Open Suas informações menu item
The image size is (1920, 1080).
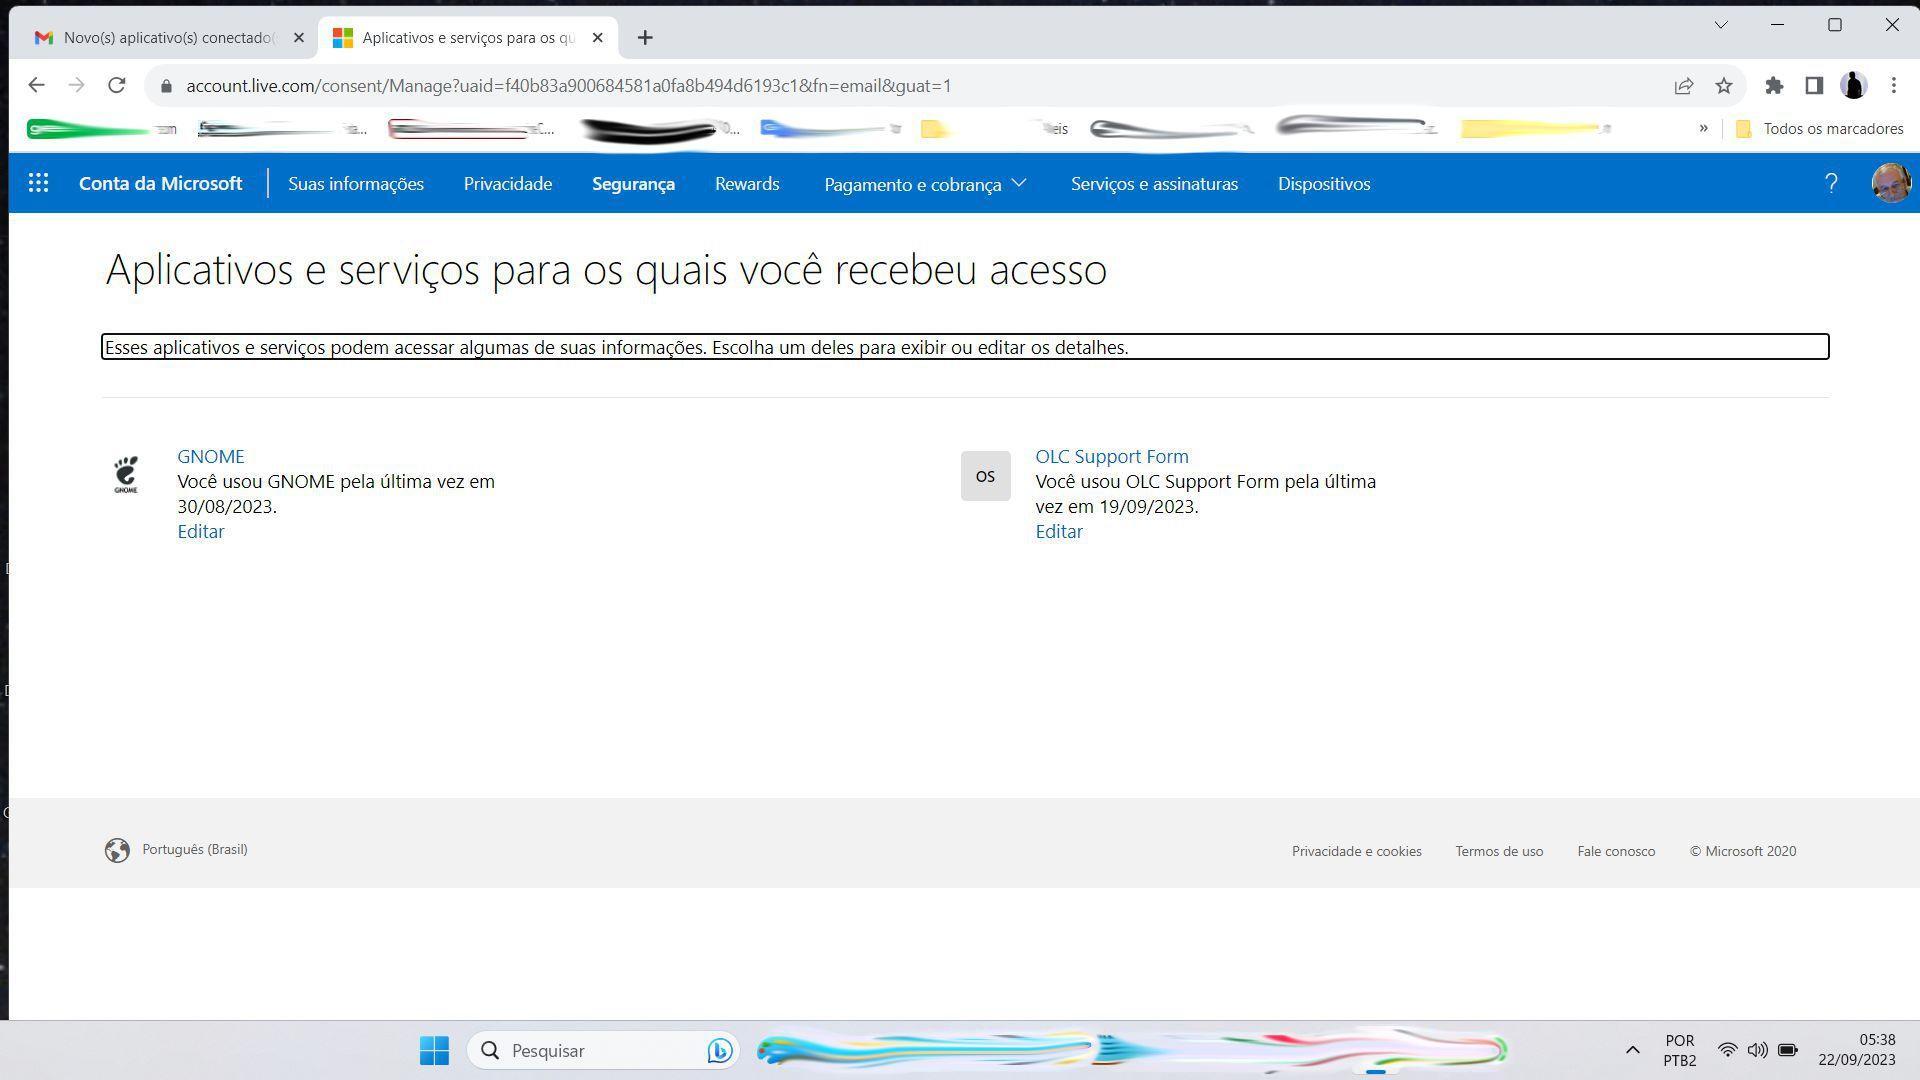click(356, 184)
